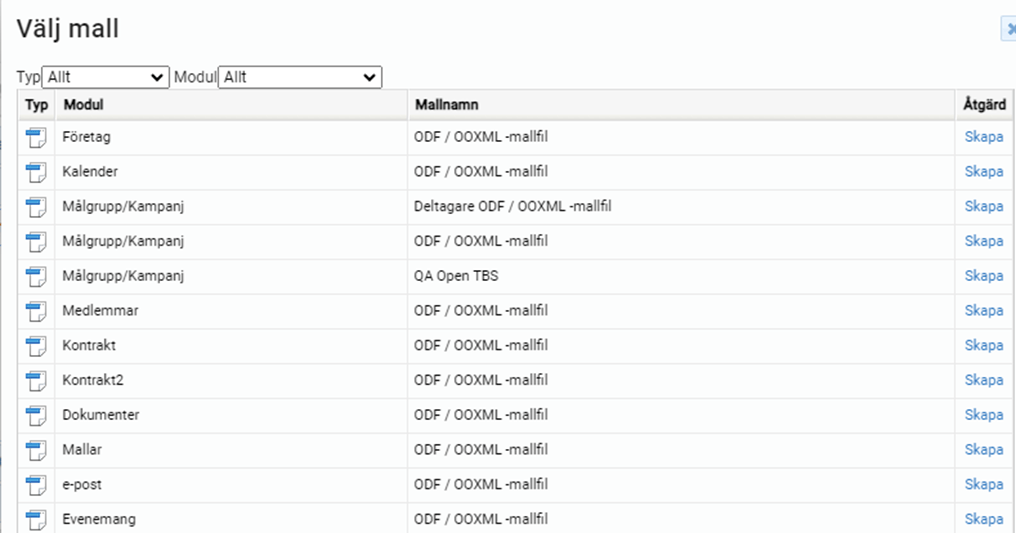
Task: Click the icon for the QA Open TBS template
Action: click(x=36, y=276)
